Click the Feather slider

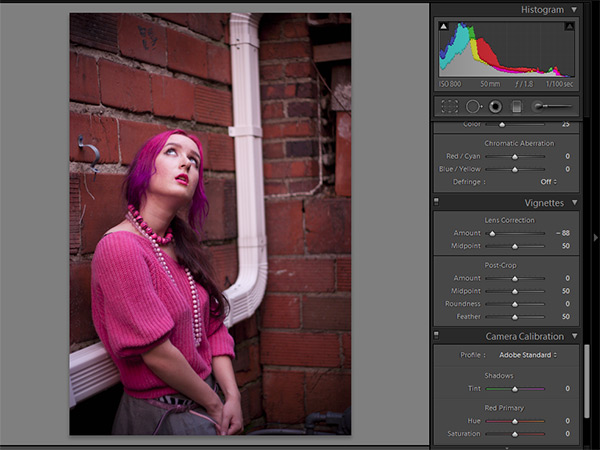(x=515, y=317)
